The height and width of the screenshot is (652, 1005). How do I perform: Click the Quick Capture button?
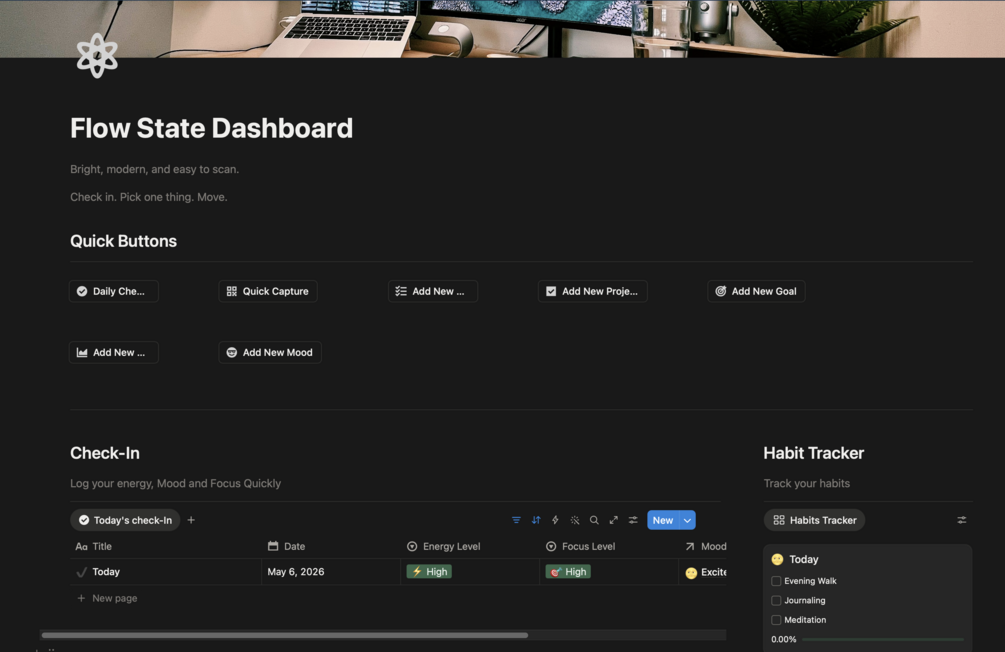268,291
